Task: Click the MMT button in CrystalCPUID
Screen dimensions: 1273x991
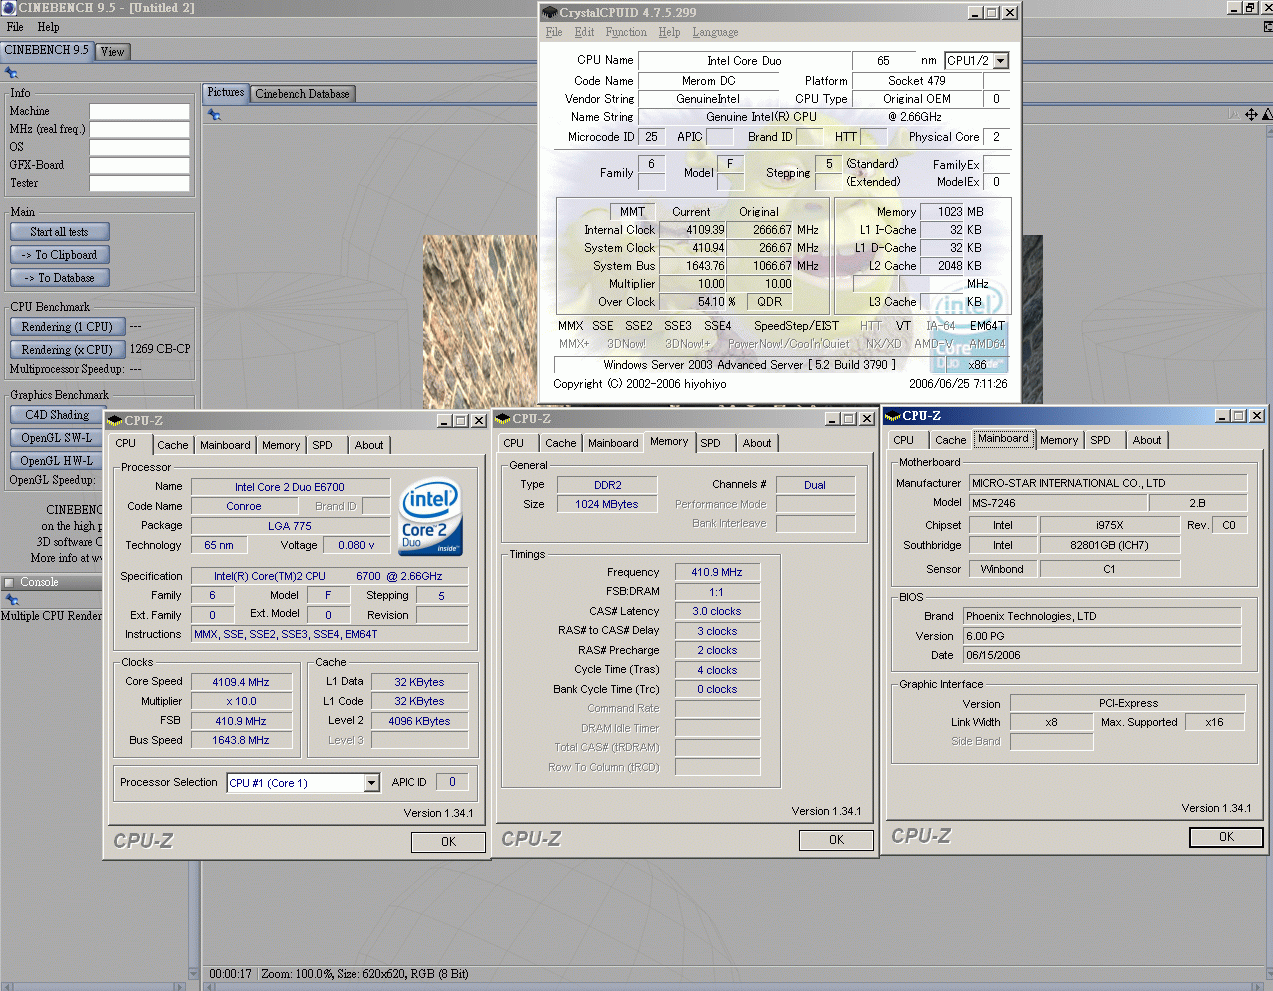Action: (x=632, y=212)
